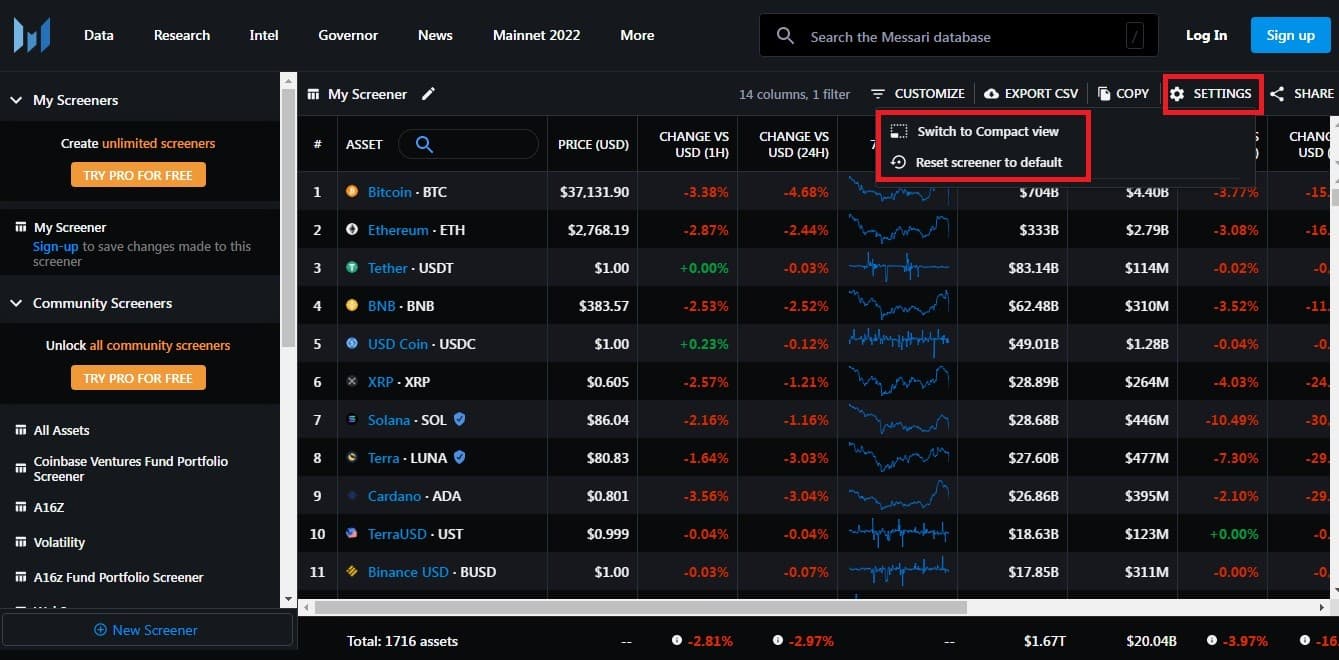Screen dimensions: 1339x660
Task: Click the New Screener button
Action: [146, 630]
